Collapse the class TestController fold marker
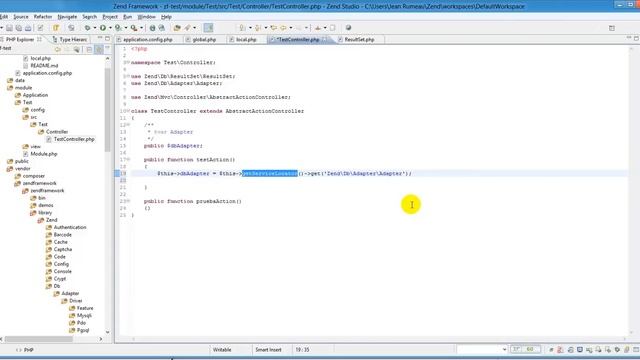640x360 pixels. (128, 111)
